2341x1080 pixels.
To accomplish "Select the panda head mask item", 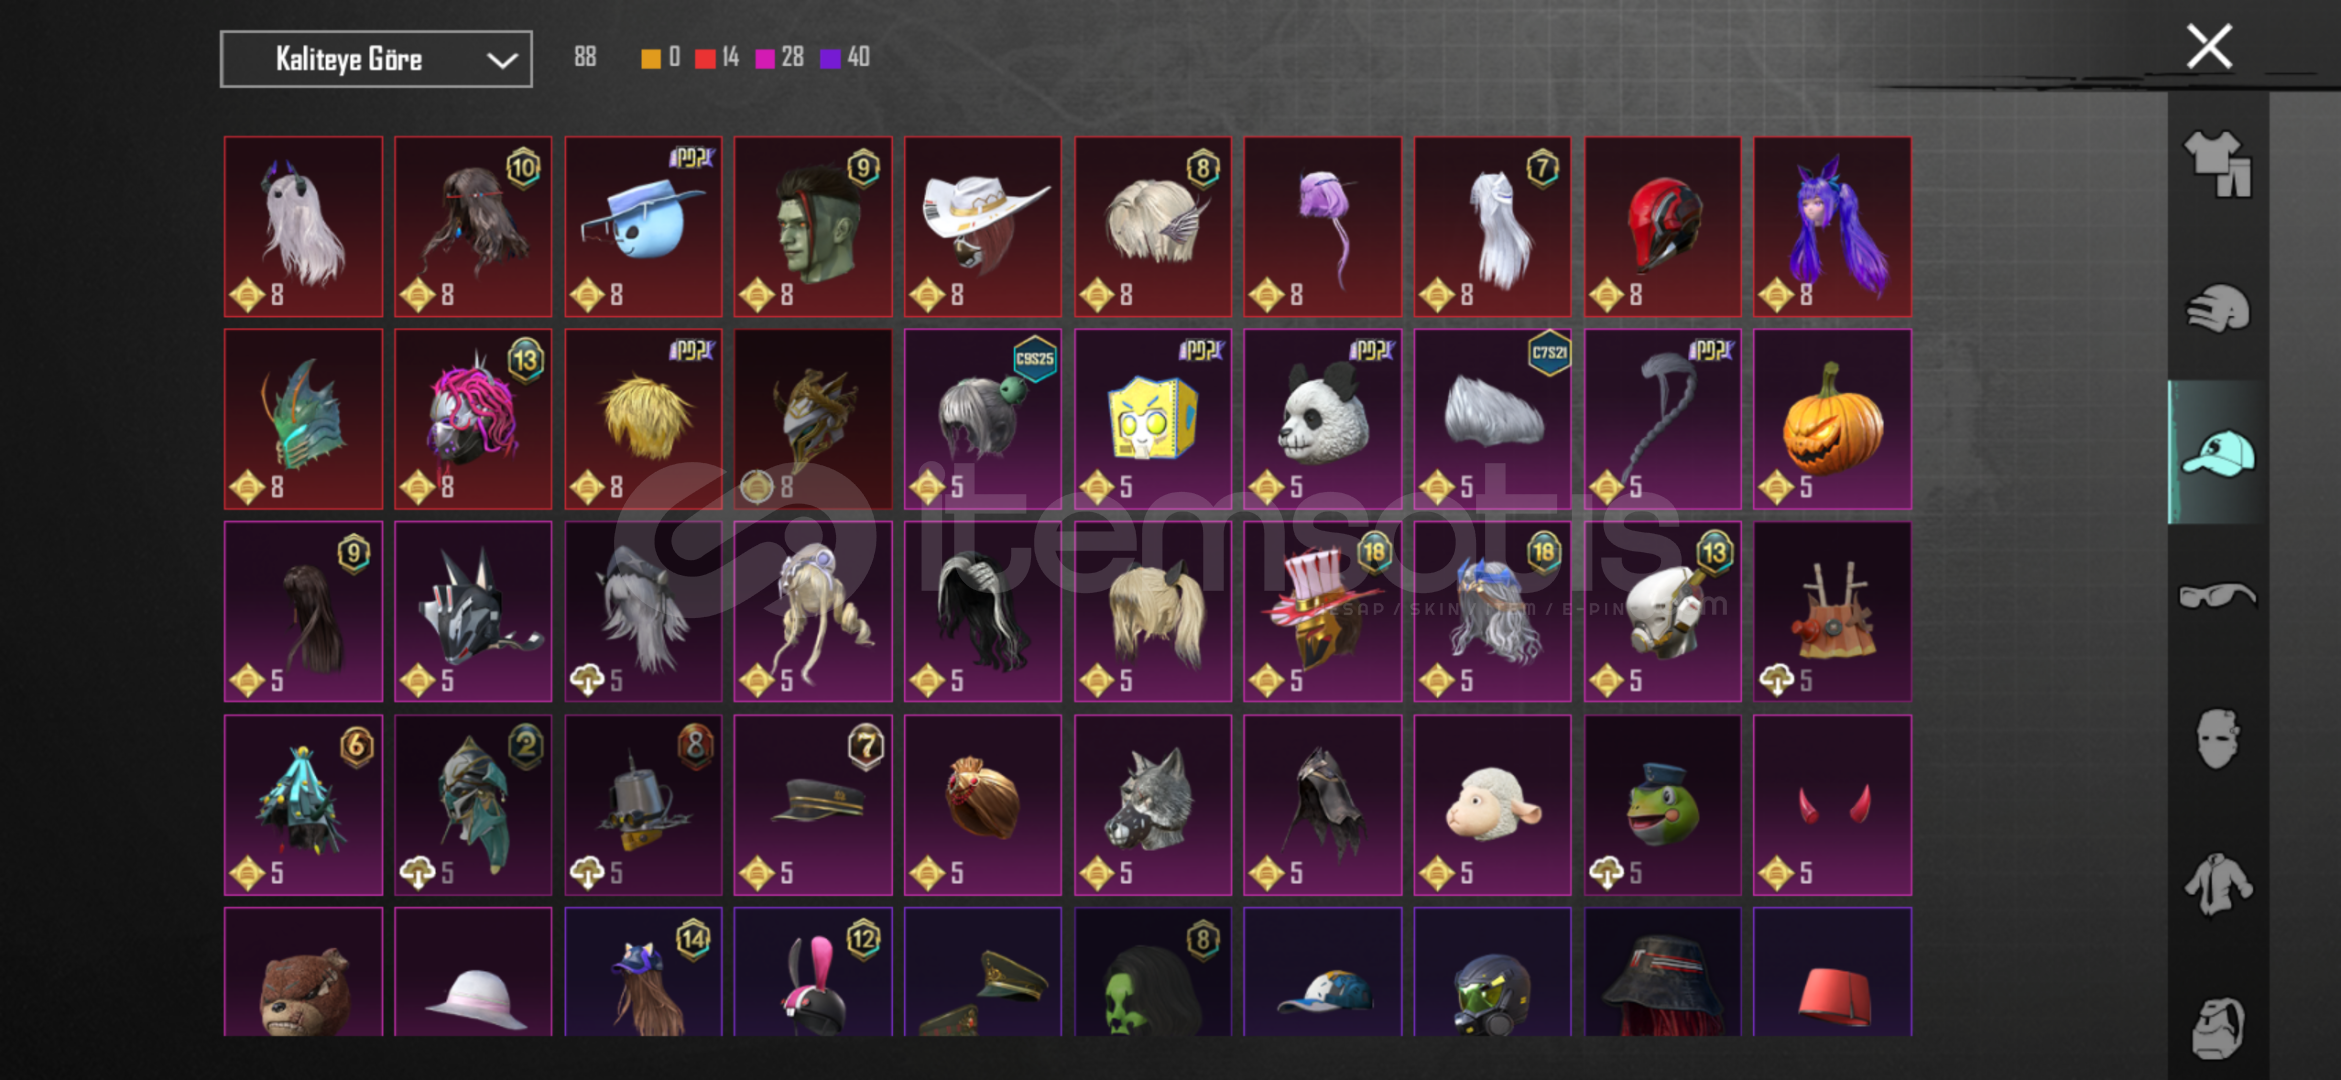I will click(x=1322, y=419).
